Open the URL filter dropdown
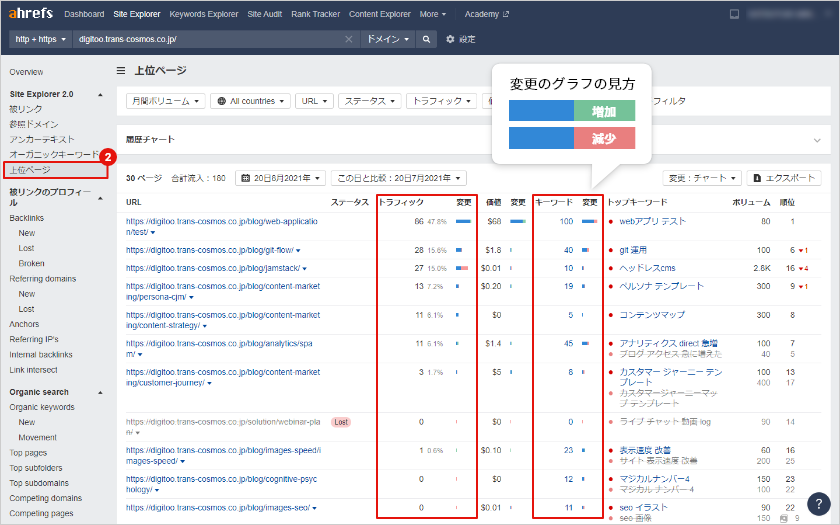840x525 pixels. point(314,101)
